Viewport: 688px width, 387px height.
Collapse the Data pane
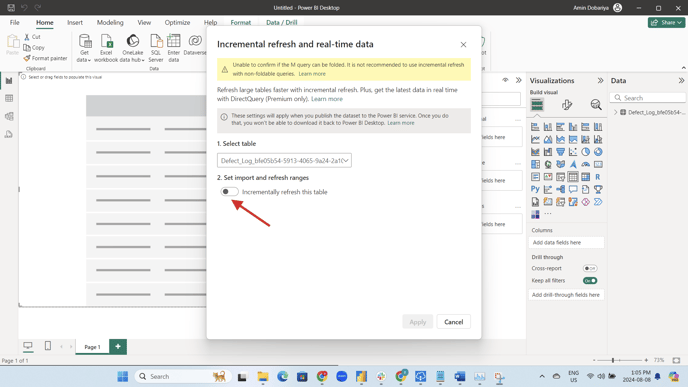pyautogui.click(x=681, y=81)
